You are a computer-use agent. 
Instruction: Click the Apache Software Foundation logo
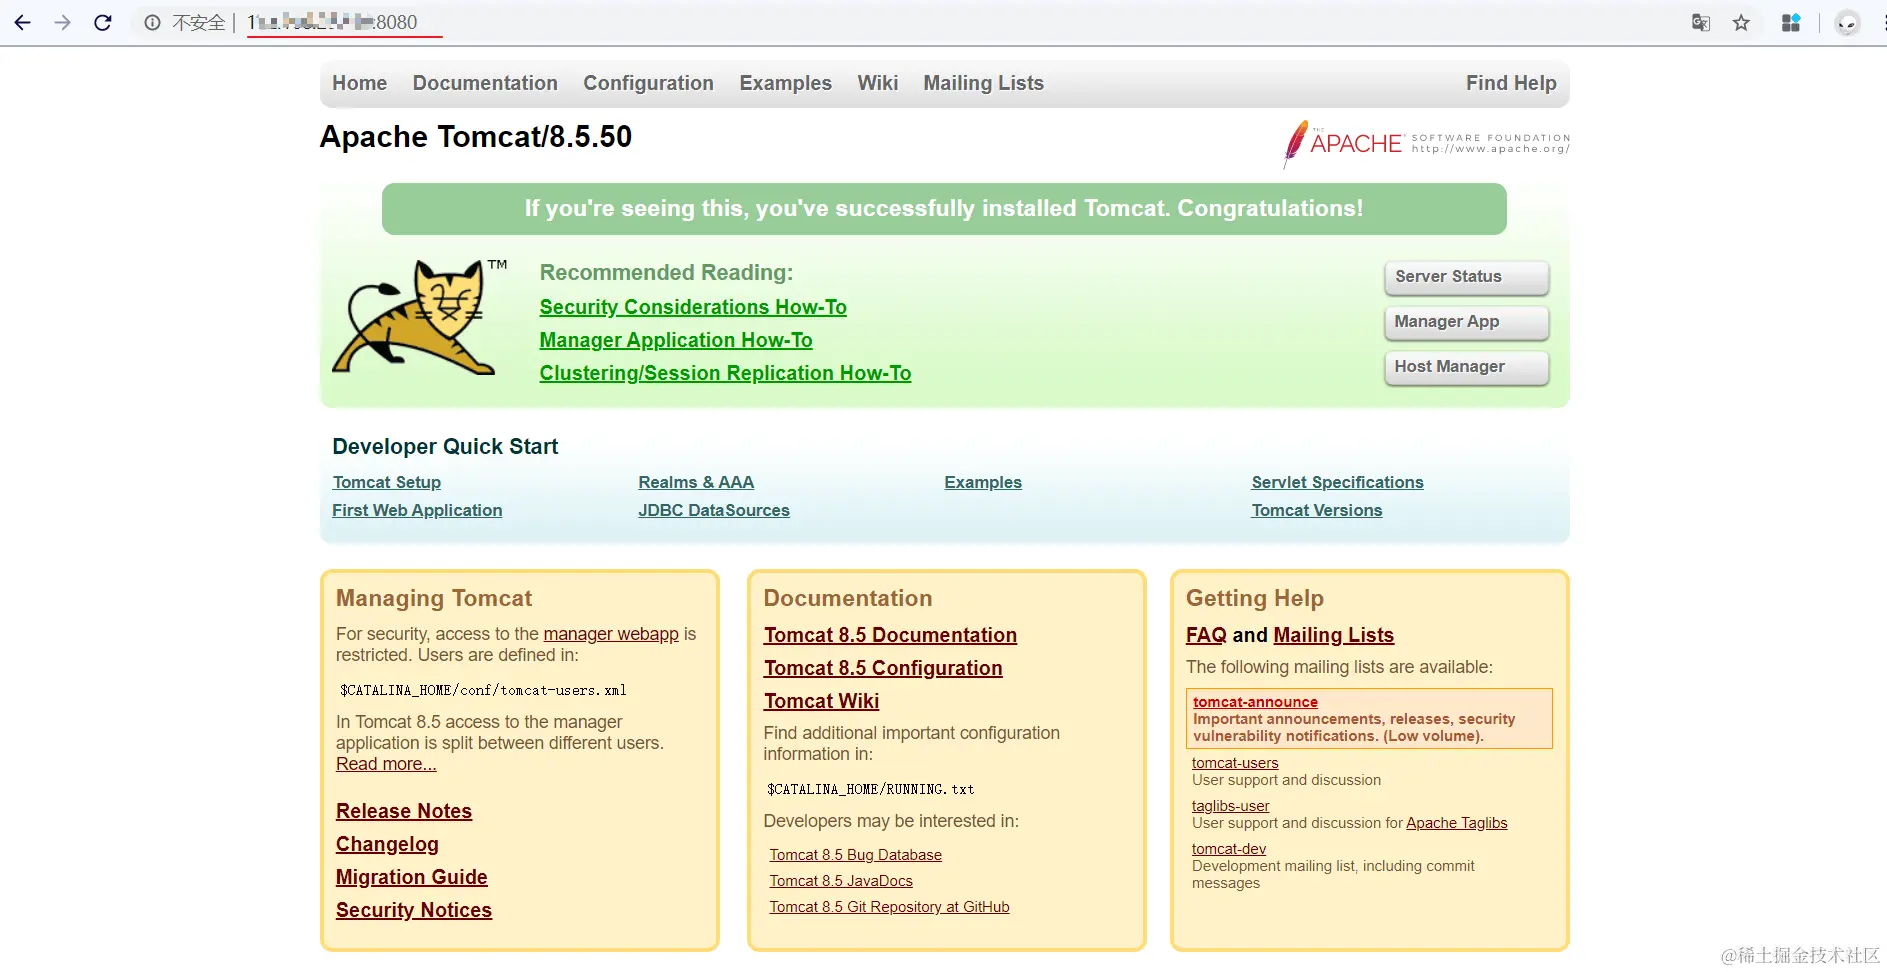(x=1426, y=144)
